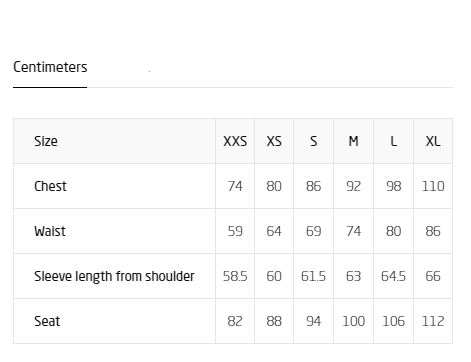
Task: Click the XS column header
Action: (x=274, y=141)
